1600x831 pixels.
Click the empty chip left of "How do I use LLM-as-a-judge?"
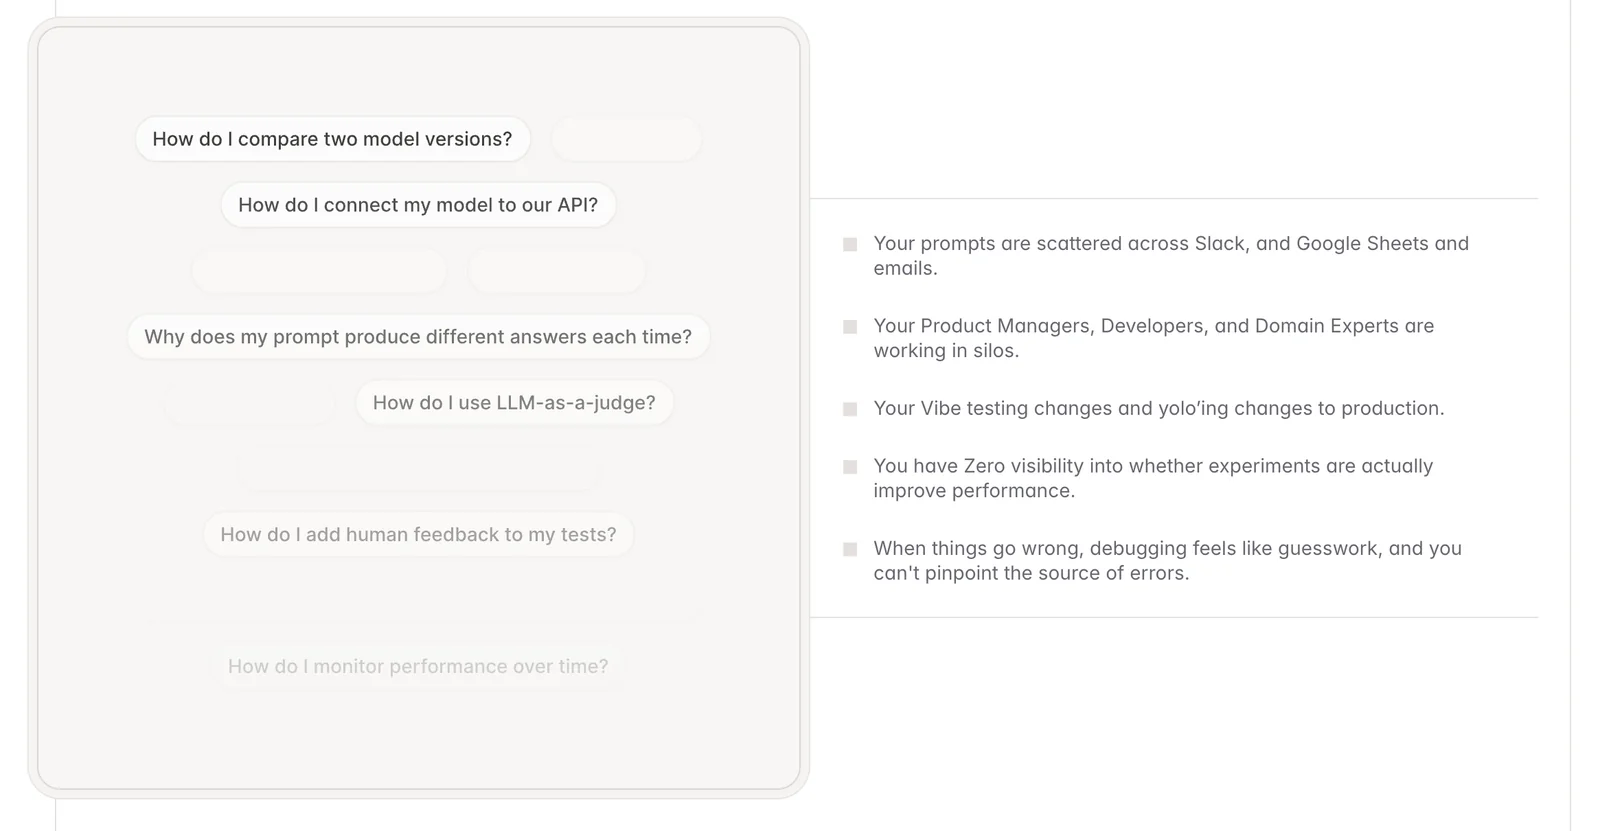pos(250,403)
